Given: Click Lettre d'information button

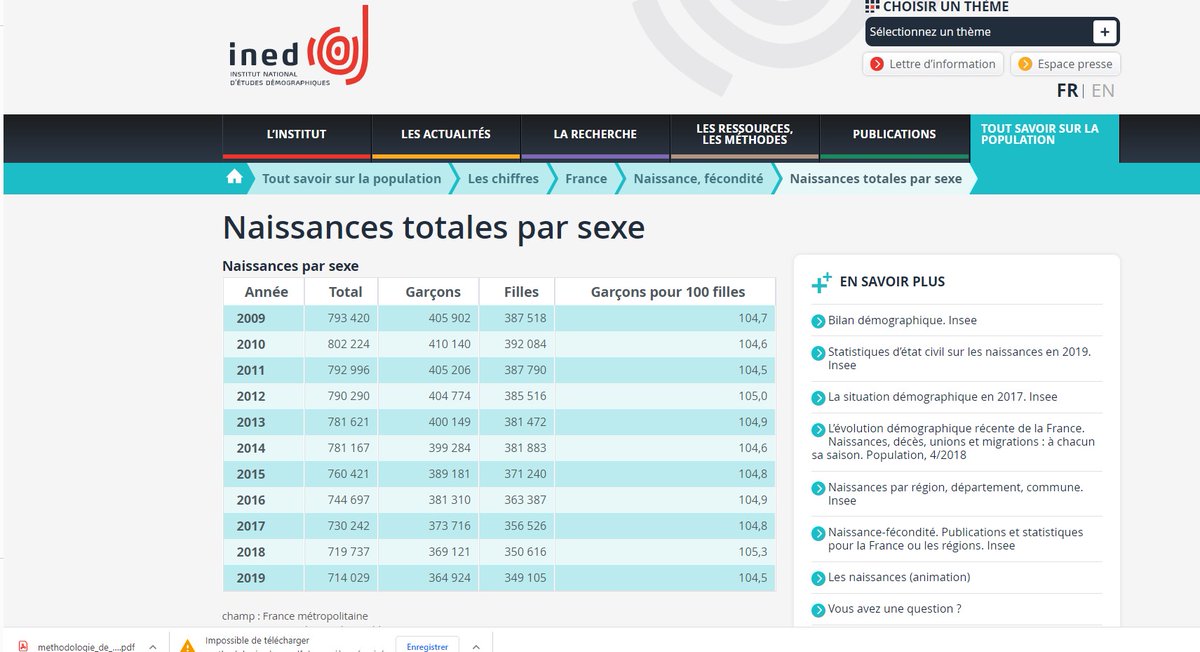Looking at the screenshot, I should click(x=933, y=64).
